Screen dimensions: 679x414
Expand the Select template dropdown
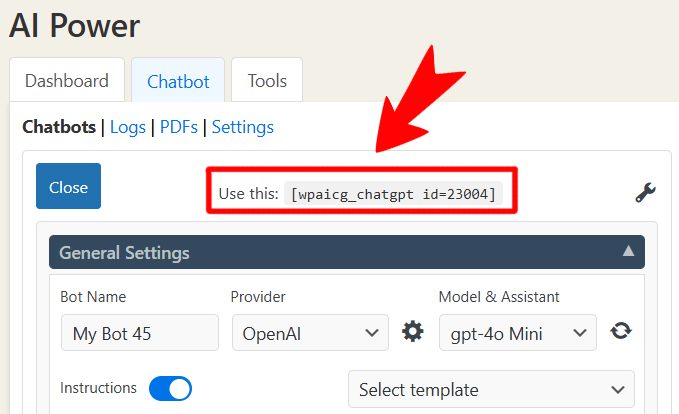491,389
